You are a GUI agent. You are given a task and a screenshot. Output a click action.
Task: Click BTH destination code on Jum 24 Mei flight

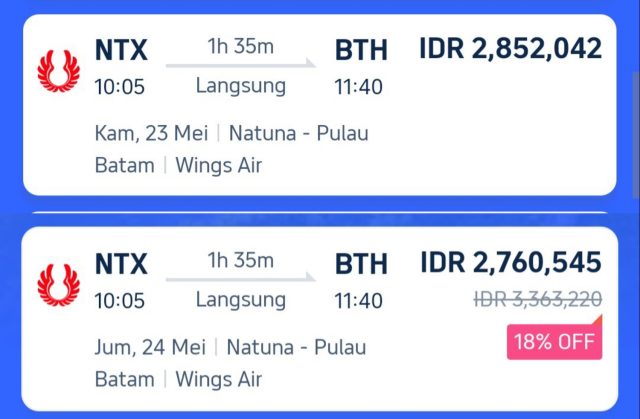tap(361, 264)
